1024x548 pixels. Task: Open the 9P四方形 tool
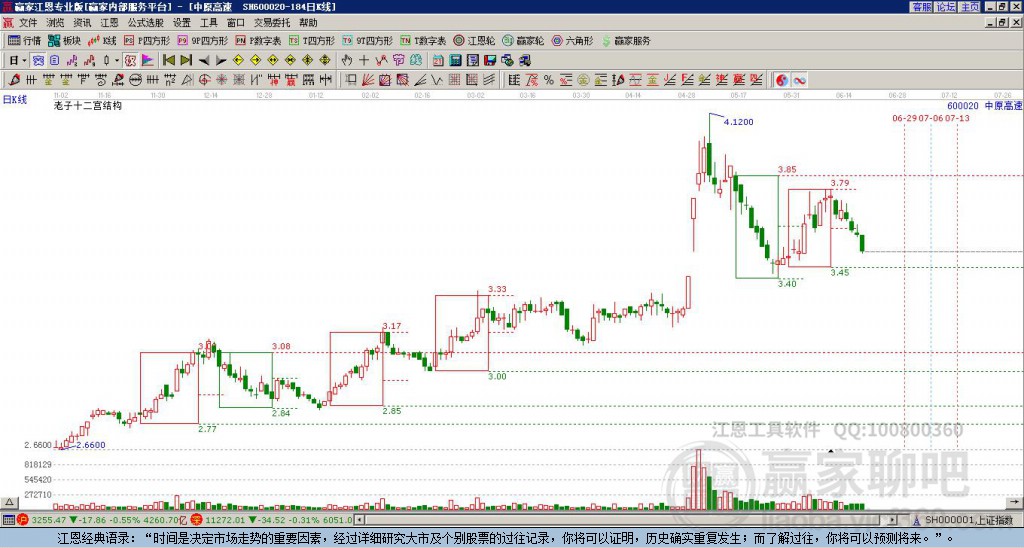tap(202, 40)
